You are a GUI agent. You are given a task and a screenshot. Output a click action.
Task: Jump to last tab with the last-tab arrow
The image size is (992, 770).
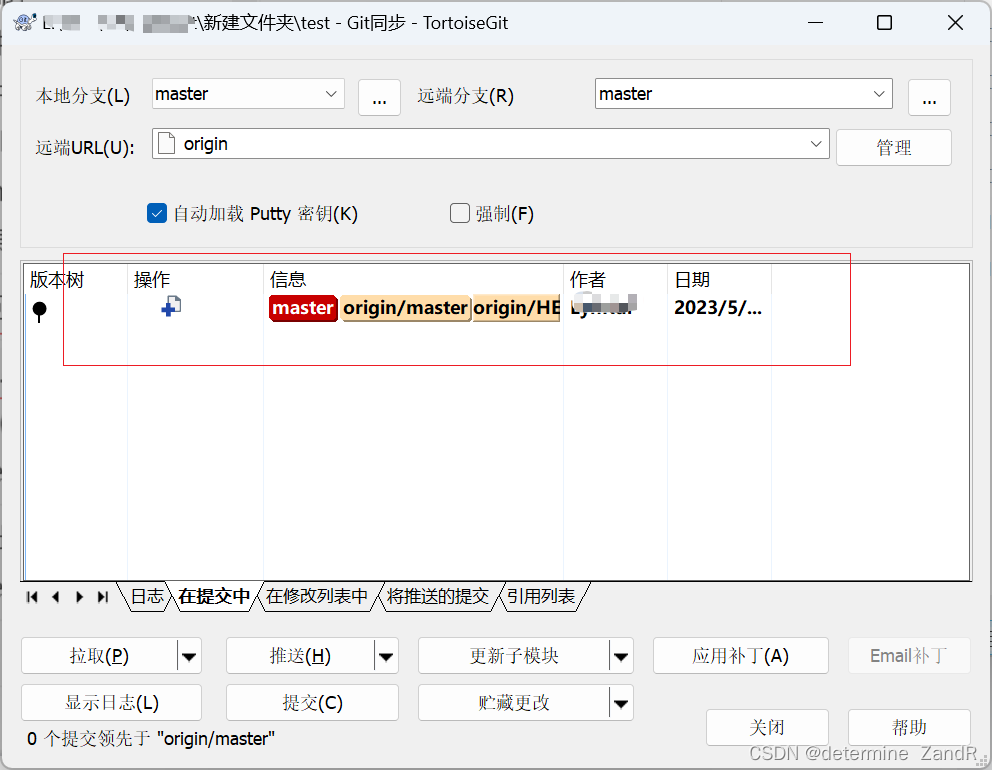102,597
